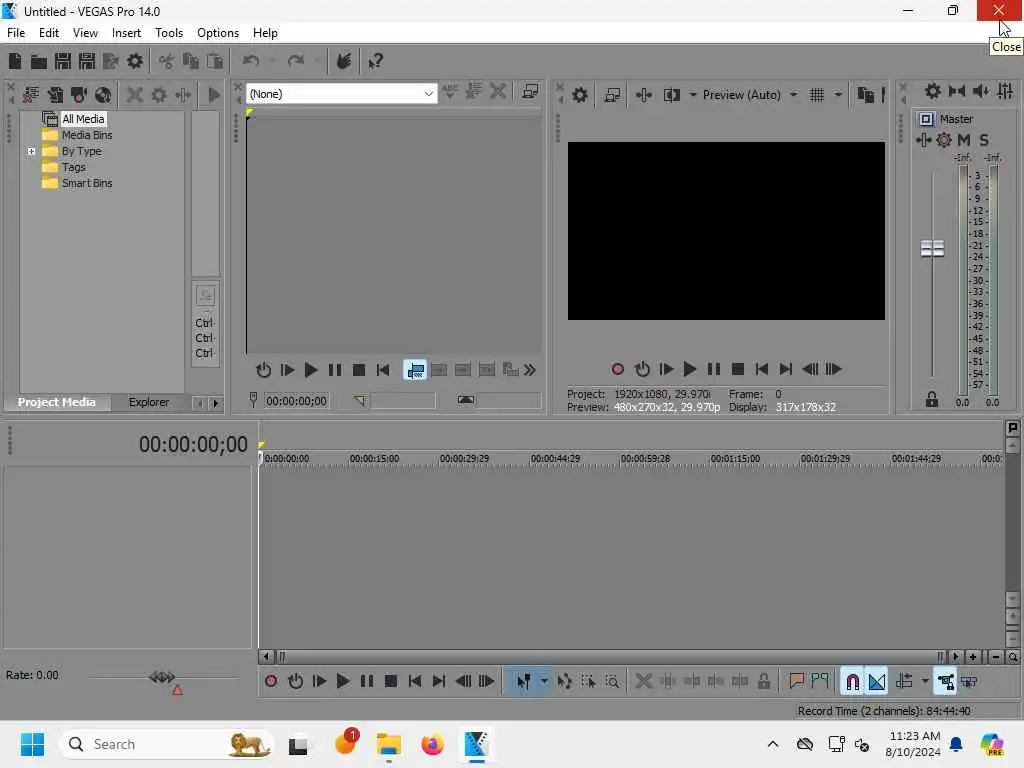Screen dimensions: 1024x768
Task: Click the Windows Start button
Action: coord(32,744)
